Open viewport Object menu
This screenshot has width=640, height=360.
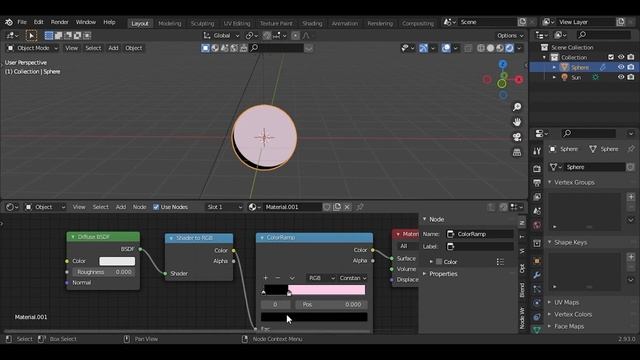tap(133, 48)
